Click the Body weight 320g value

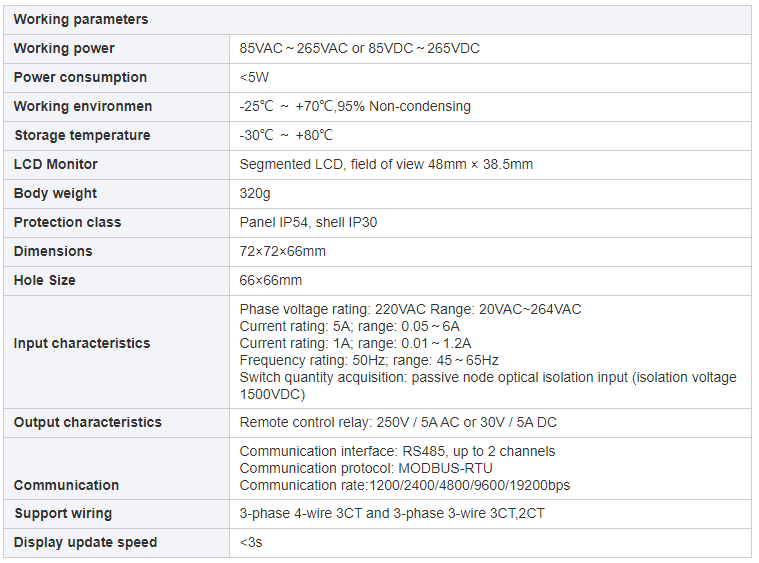point(255,193)
